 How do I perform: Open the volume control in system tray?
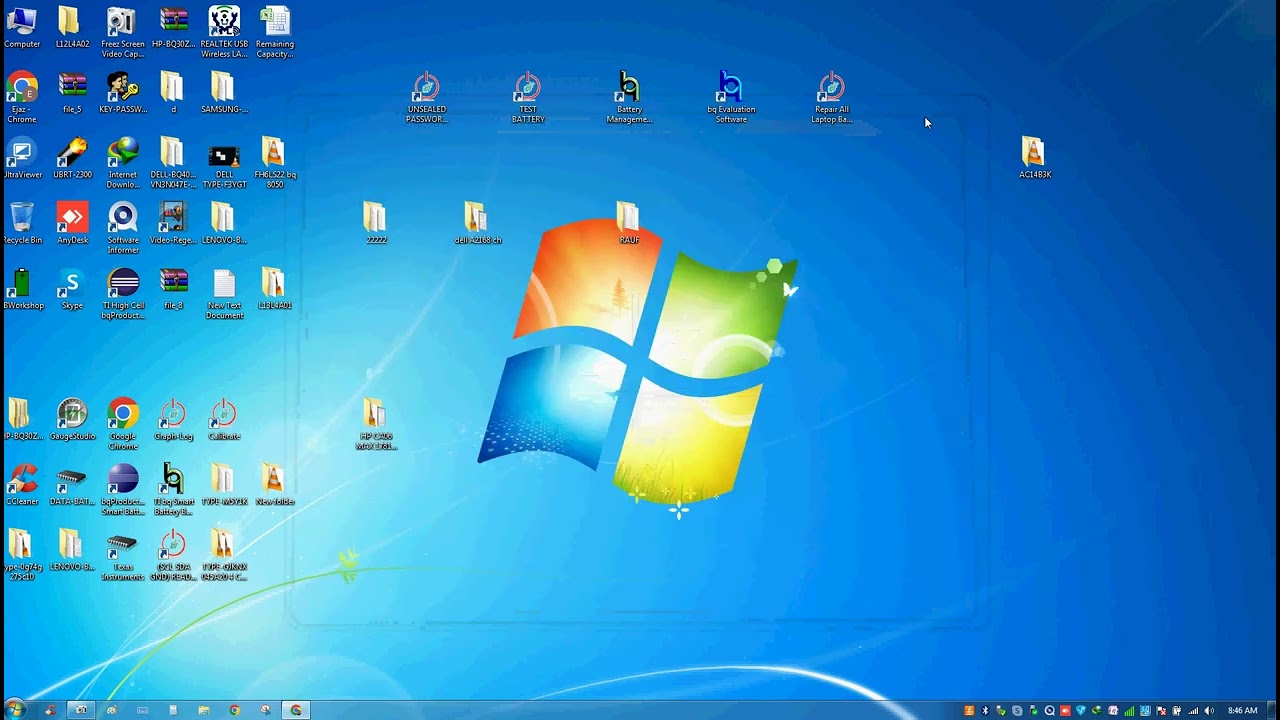(x=1209, y=710)
